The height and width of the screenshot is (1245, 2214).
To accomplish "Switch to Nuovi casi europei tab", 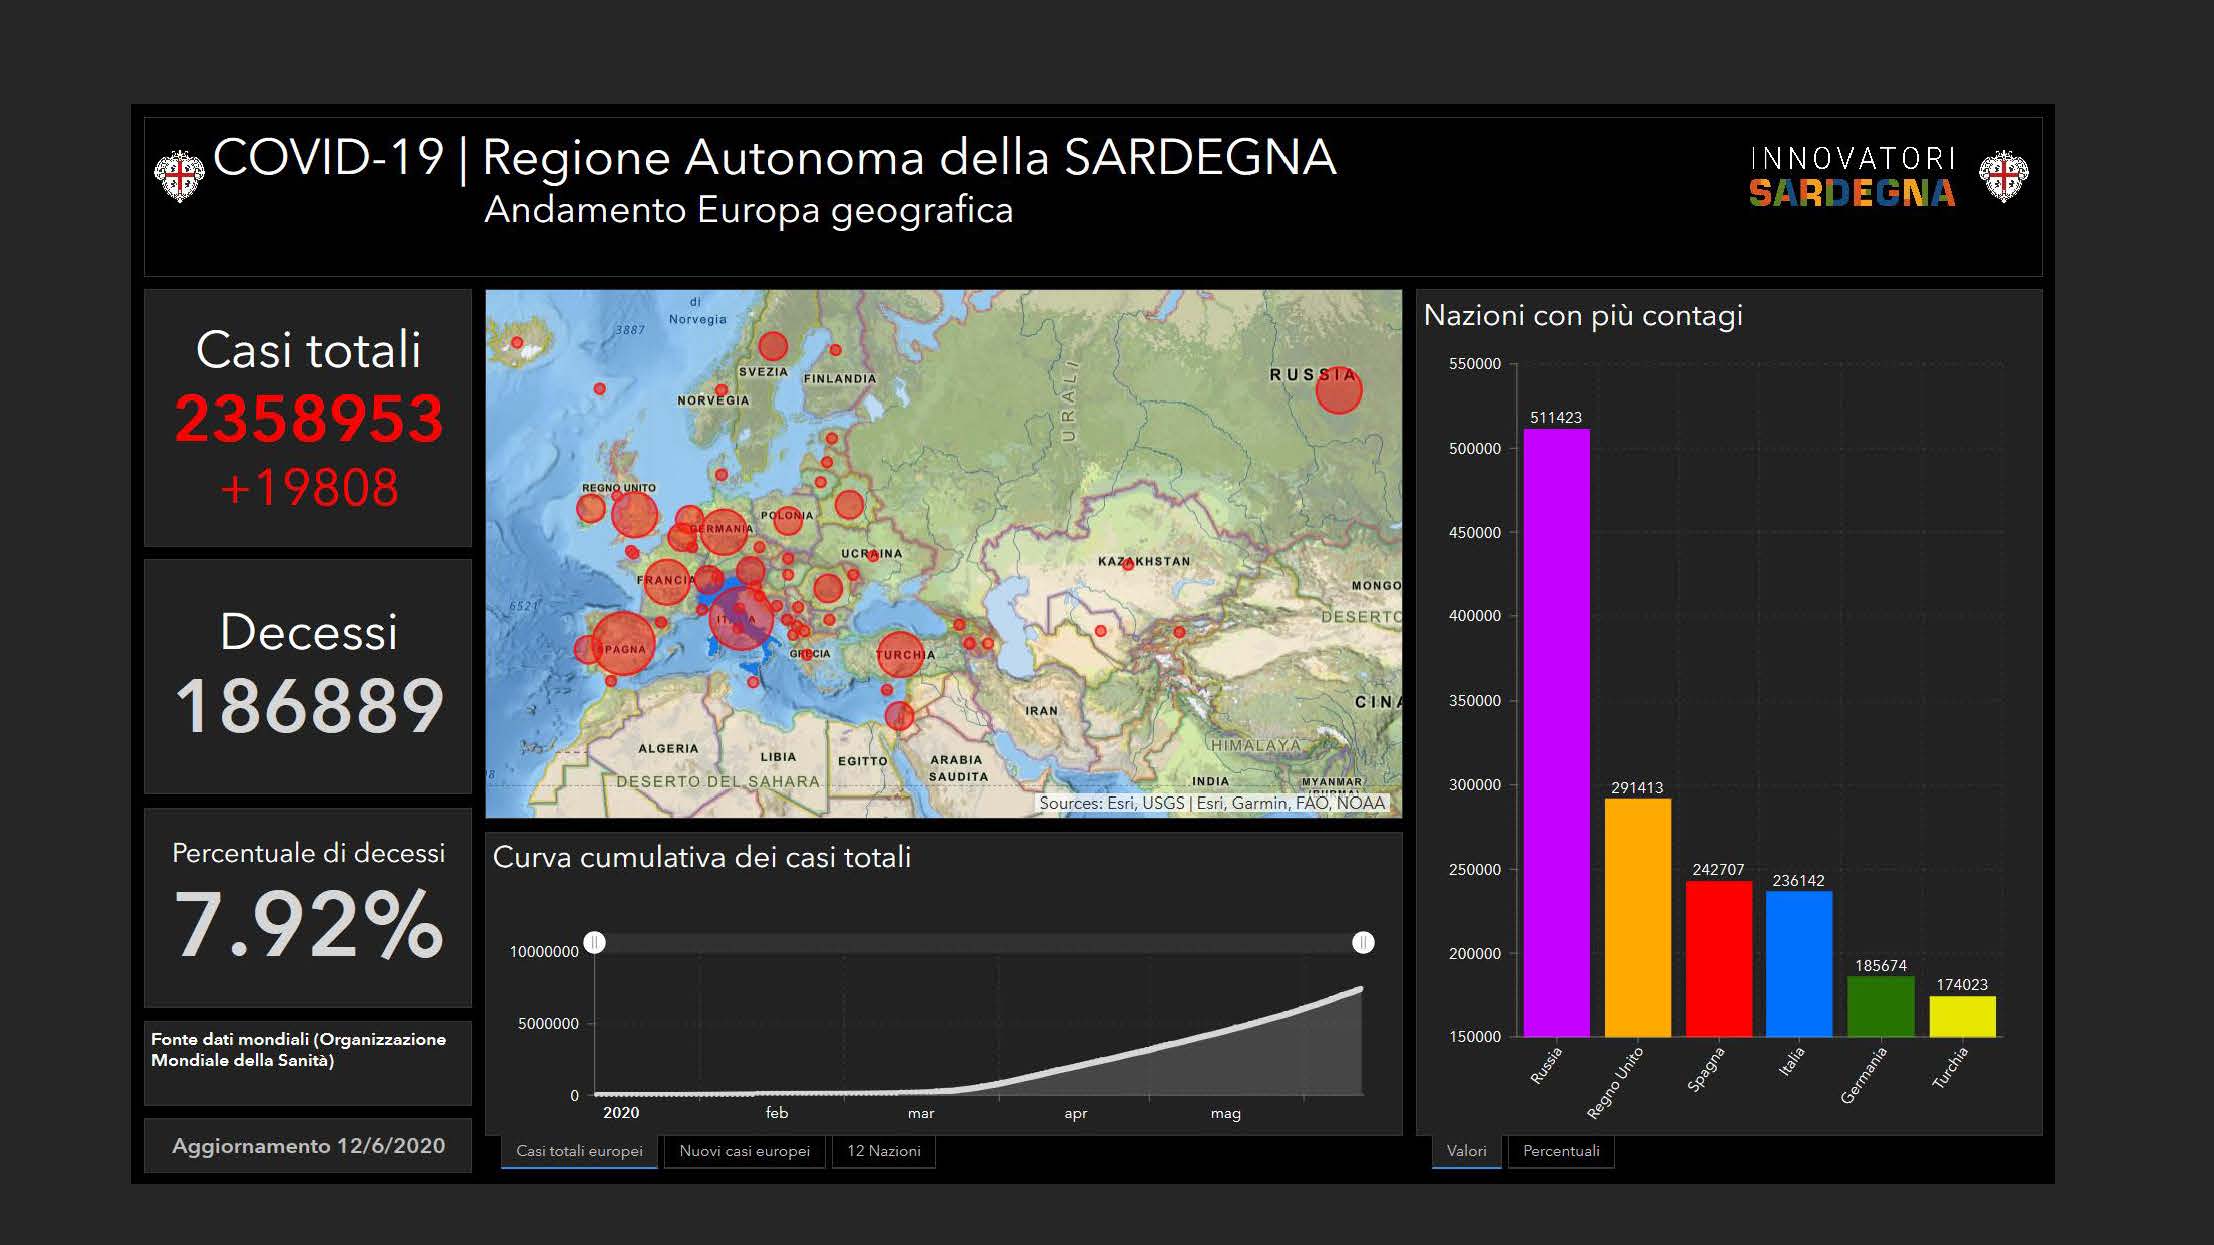I will click(744, 1151).
